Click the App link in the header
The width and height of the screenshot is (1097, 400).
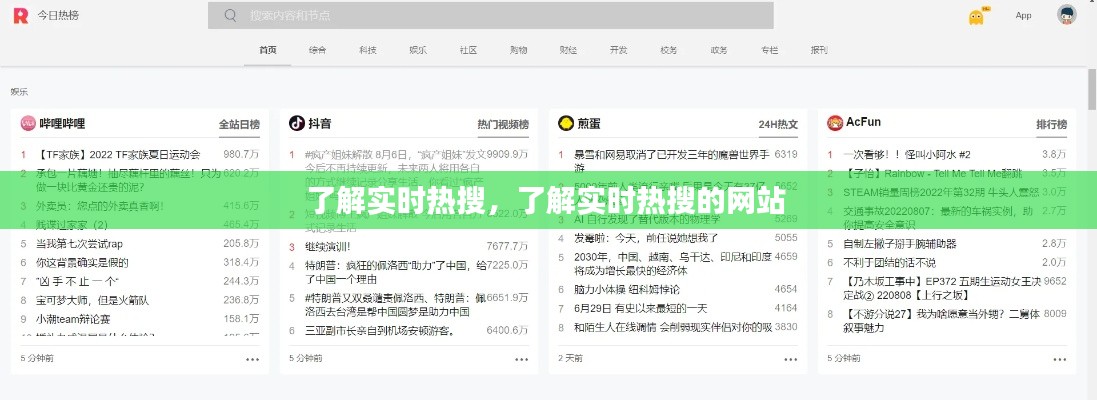(x=1023, y=16)
